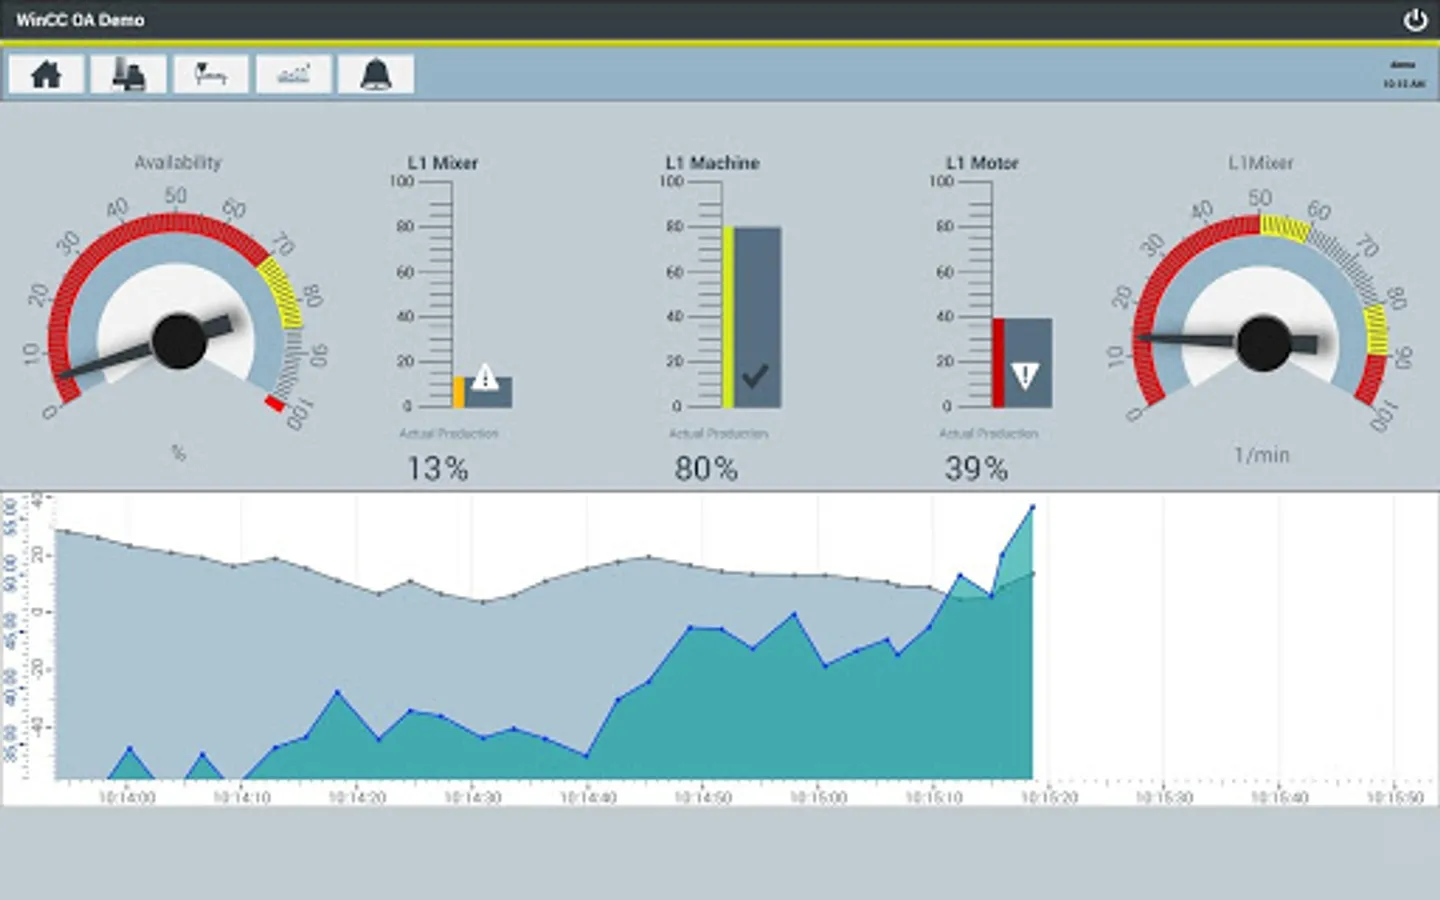Click the L1 Motor 39% production value

click(976, 468)
